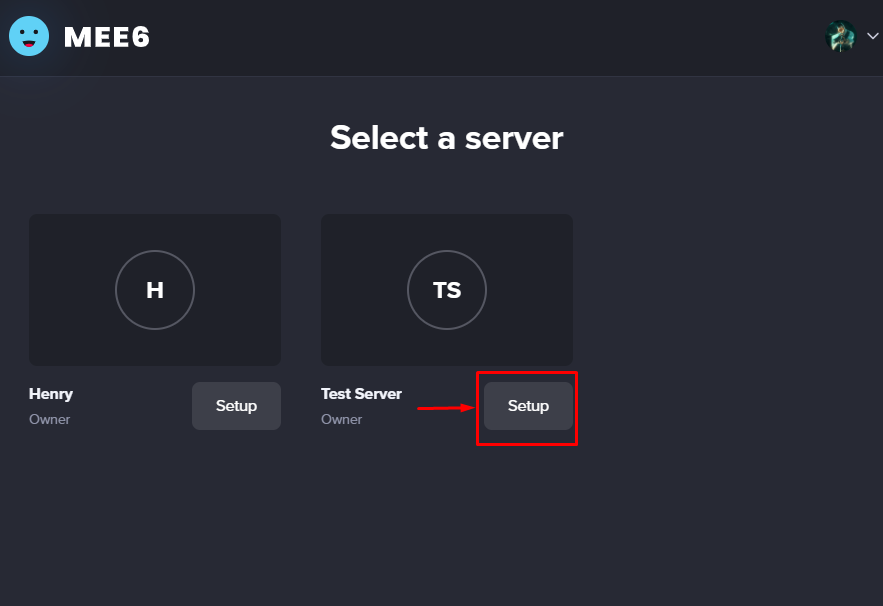Screen dimensions: 883x606
Task: Click the Select a server heading
Action: coord(447,137)
